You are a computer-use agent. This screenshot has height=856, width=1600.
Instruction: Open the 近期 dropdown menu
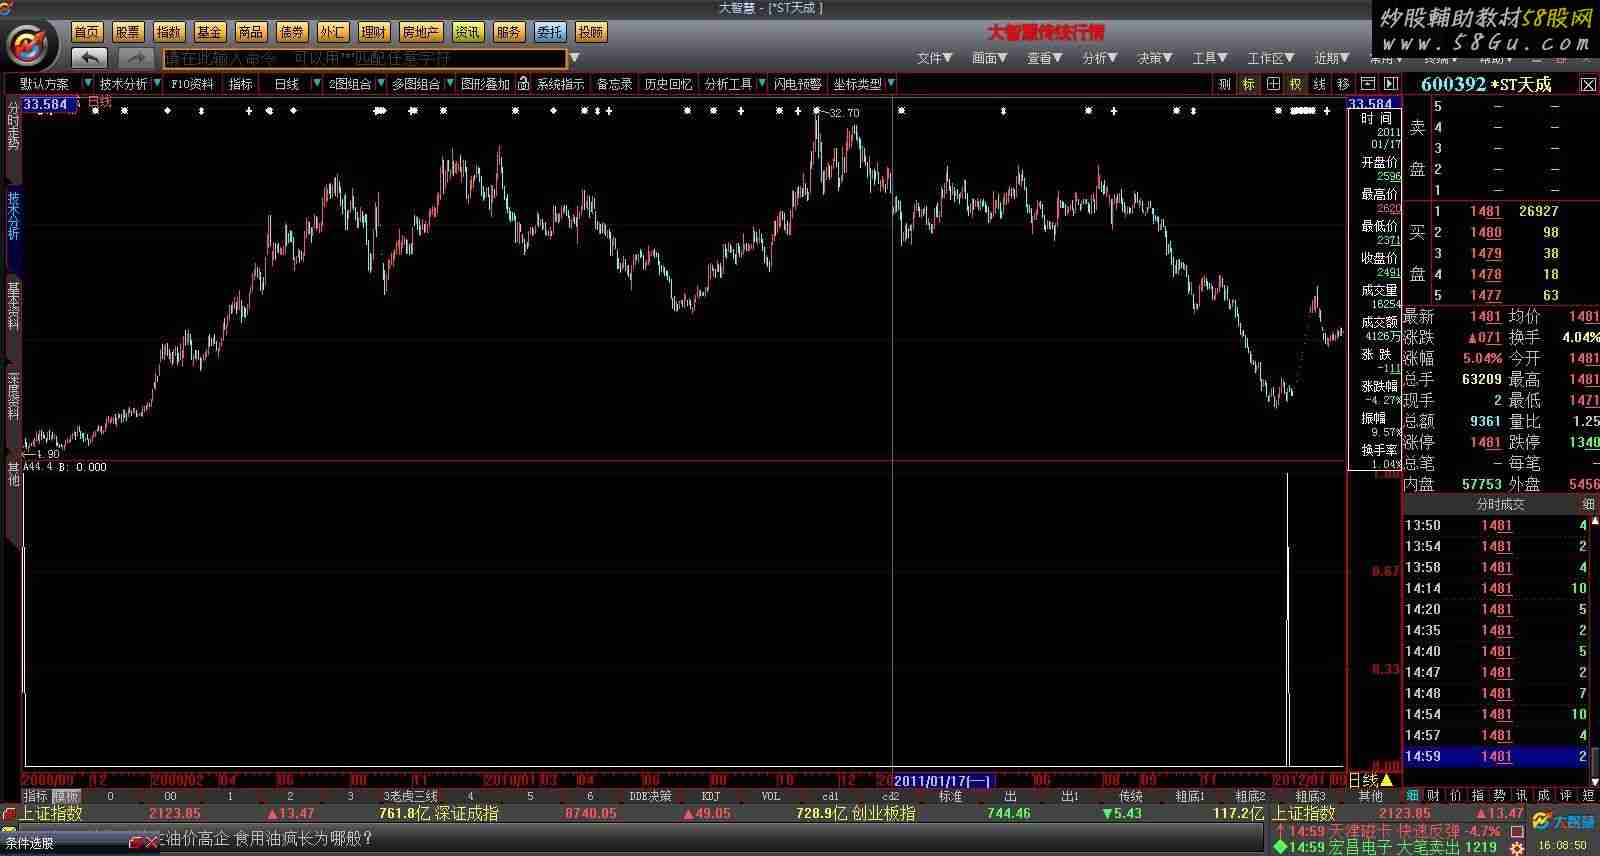point(1333,58)
